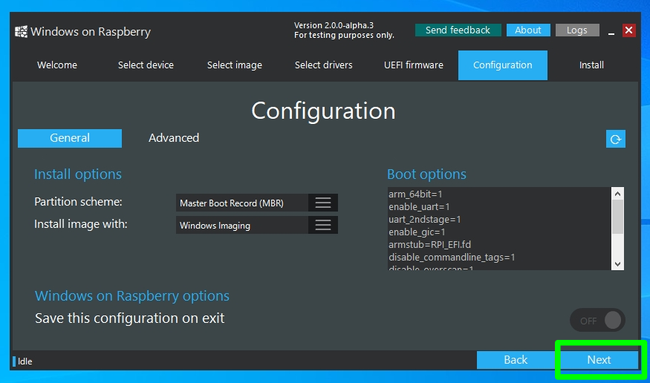Click the boot options scrollbar thumb
Image resolution: width=650 pixels, height=383 pixels.
click(617, 217)
